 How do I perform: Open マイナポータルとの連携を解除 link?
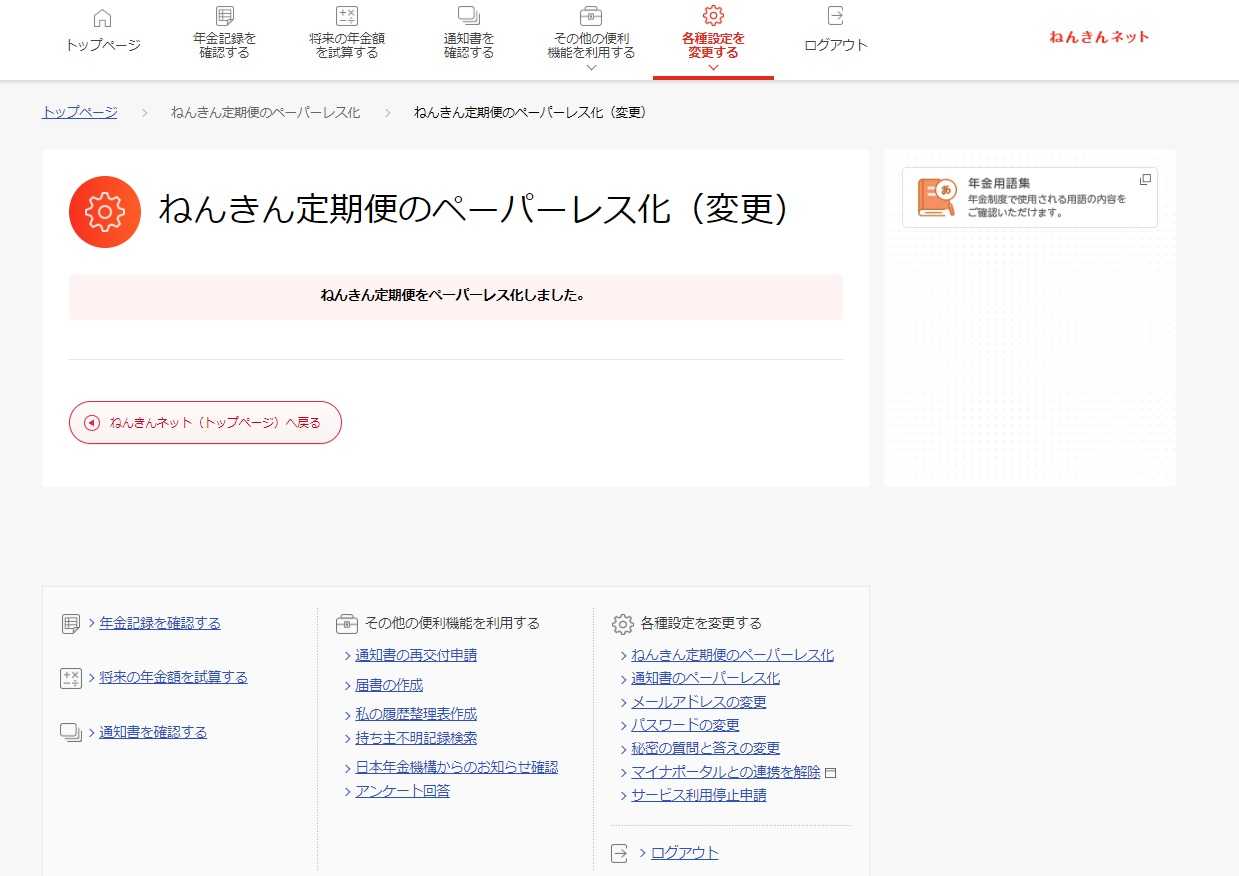click(x=725, y=772)
